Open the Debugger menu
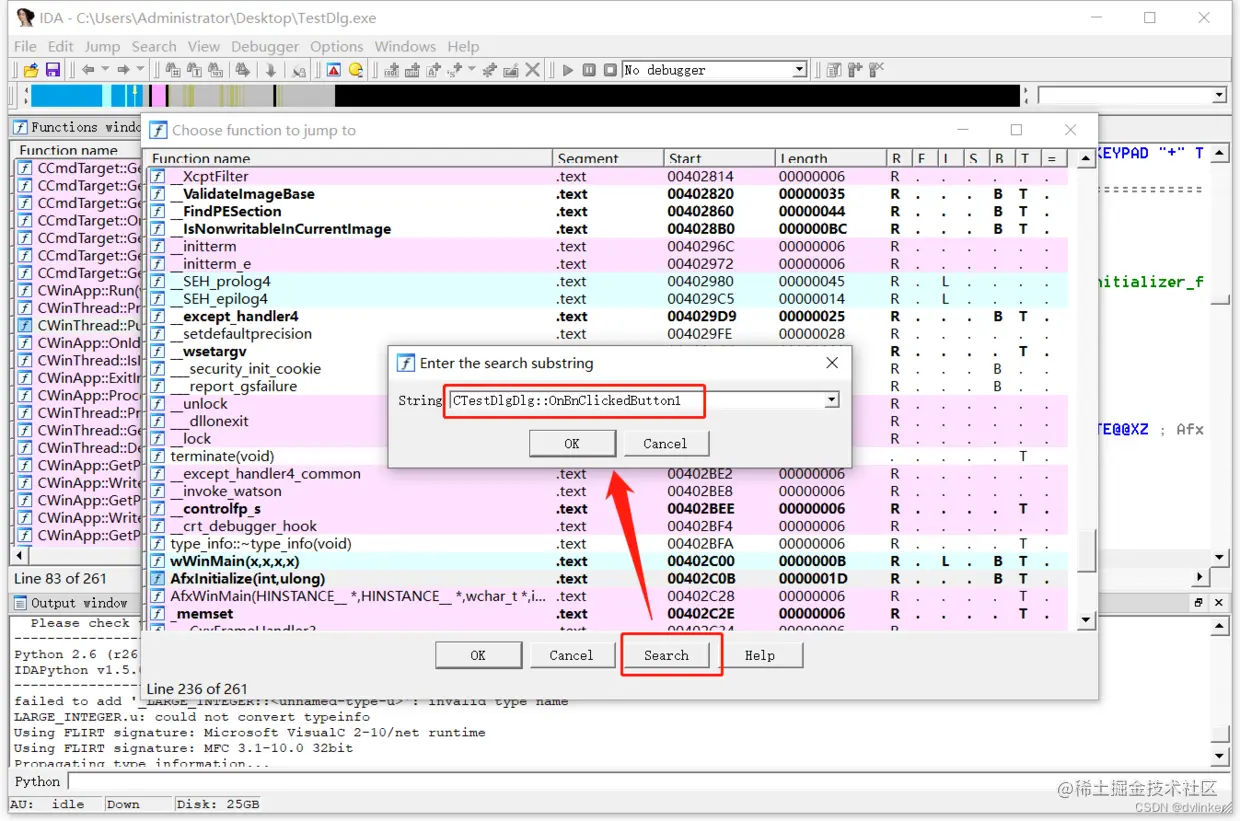 pyautogui.click(x=265, y=46)
